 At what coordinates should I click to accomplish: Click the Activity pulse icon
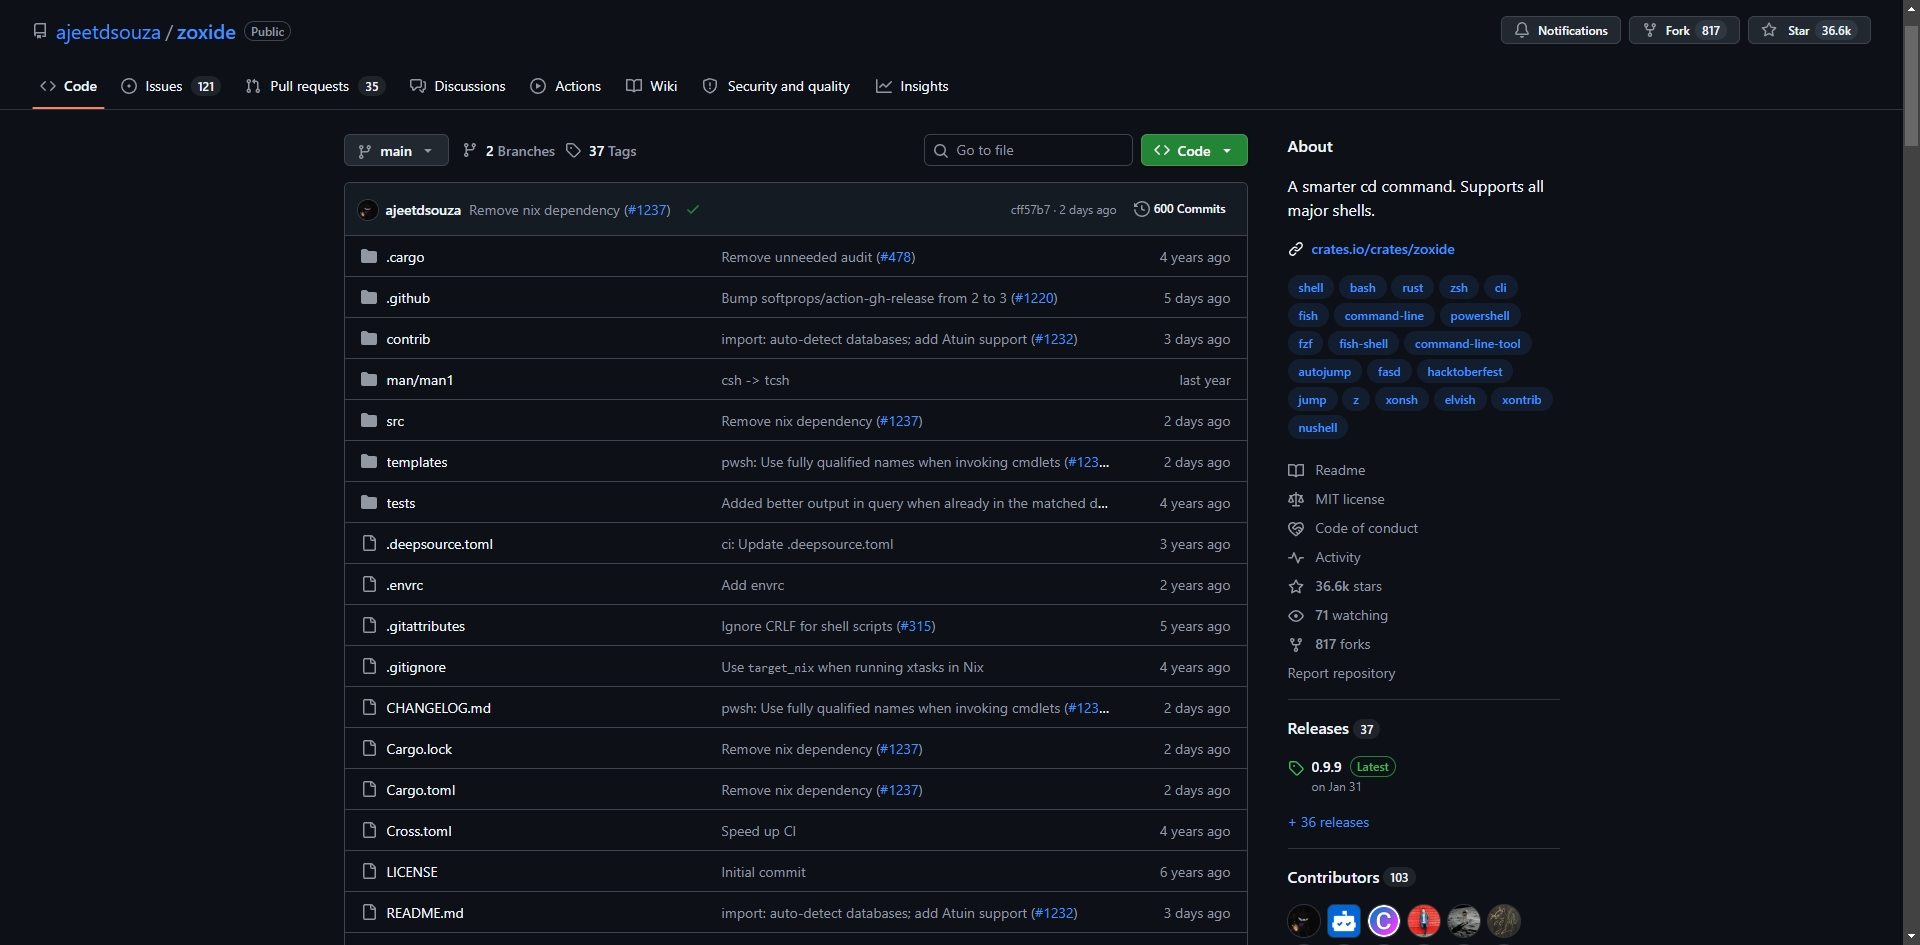click(x=1296, y=557)
